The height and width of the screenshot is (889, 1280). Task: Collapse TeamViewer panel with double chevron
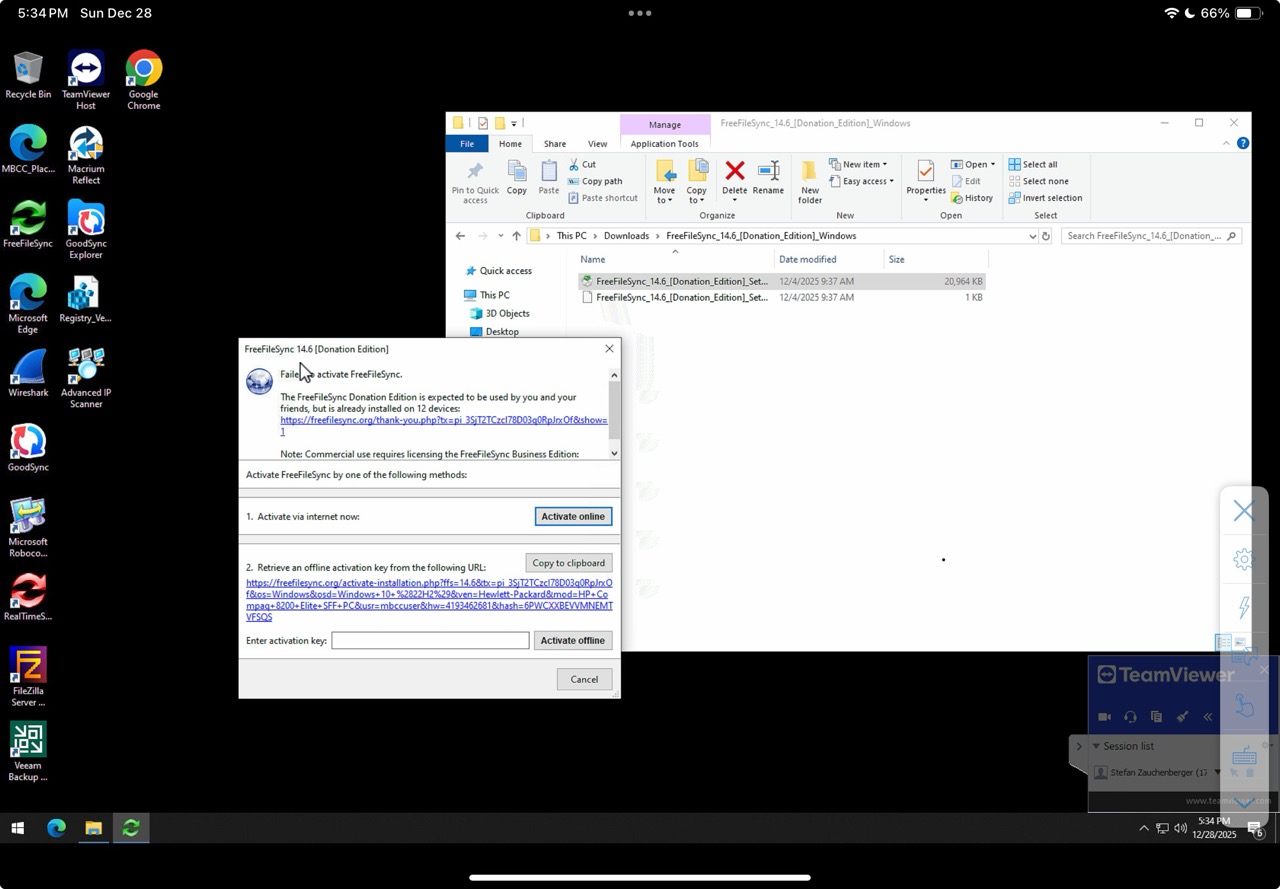[x=1208, y=717]
